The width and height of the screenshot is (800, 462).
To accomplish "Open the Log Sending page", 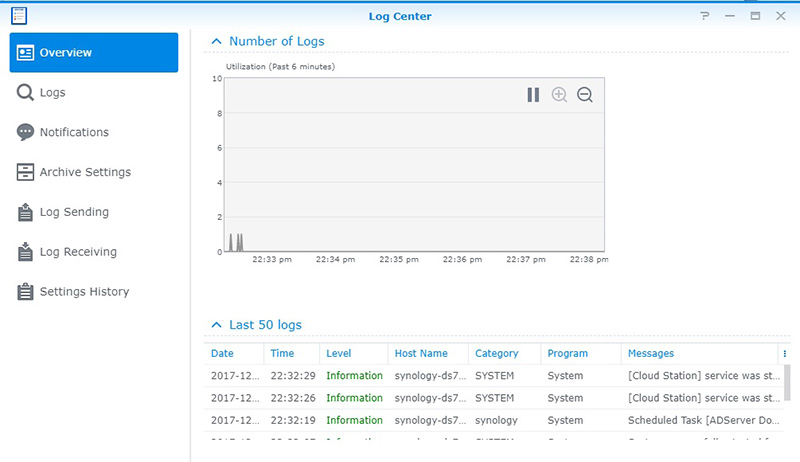I will click(x=74, y=212).
